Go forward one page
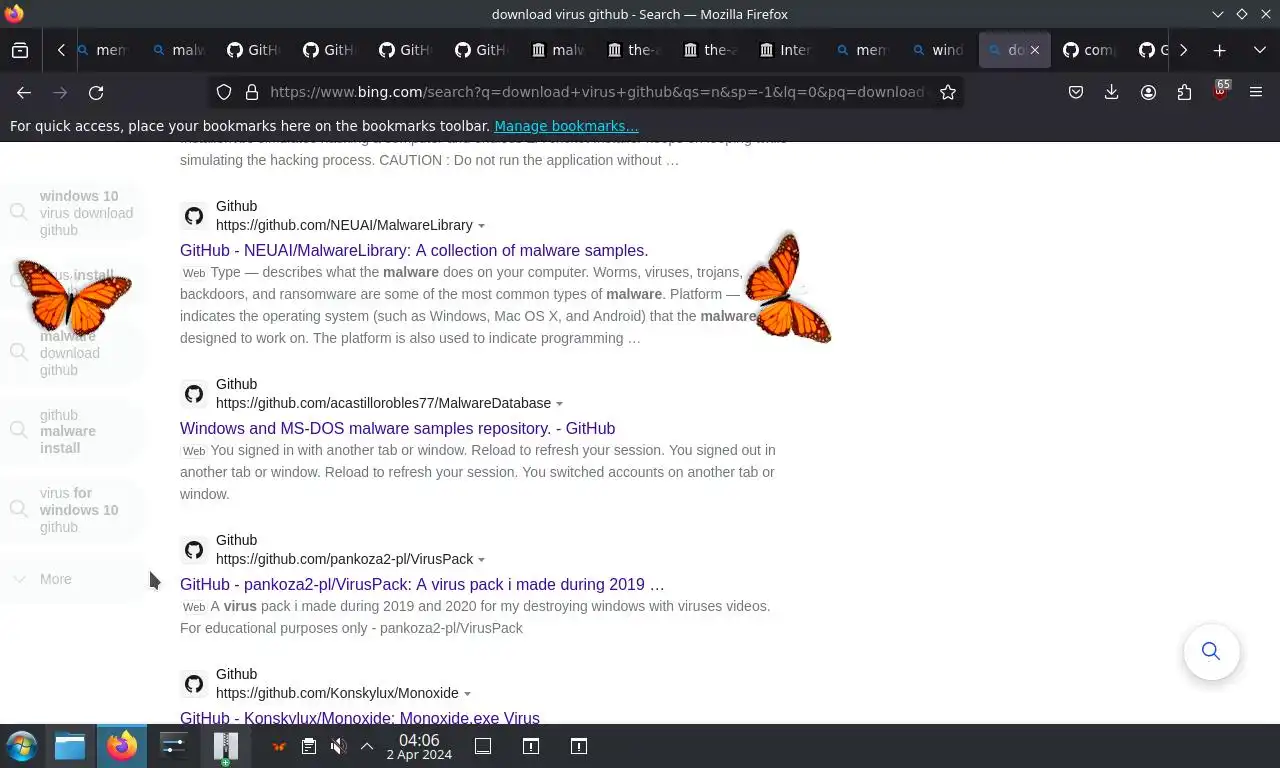1280x768 pixels. click(x=60, y=92)
